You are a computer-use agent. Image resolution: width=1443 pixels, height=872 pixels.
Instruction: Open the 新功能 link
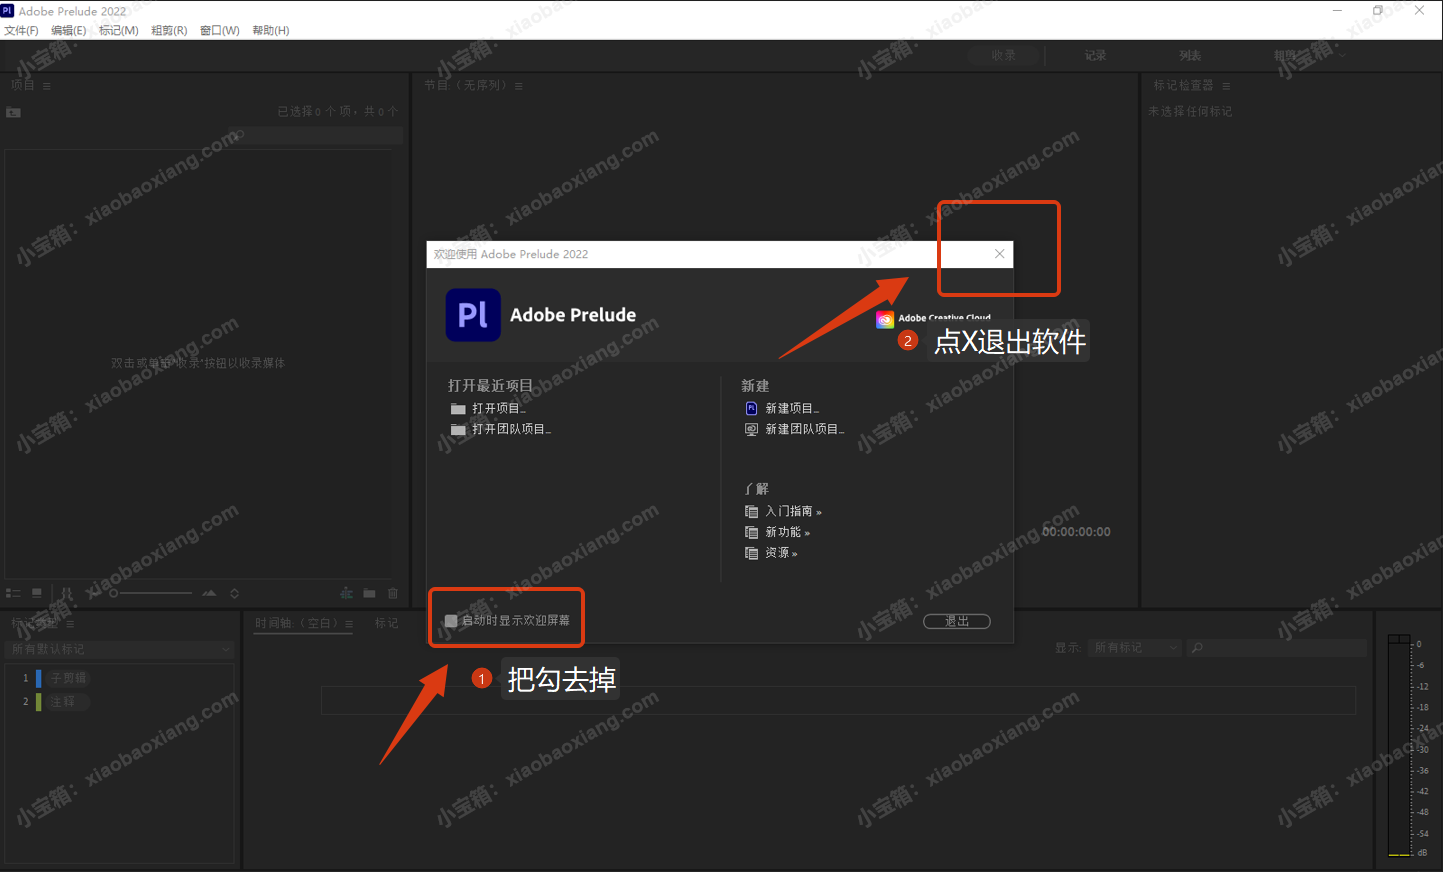point(787,532)
